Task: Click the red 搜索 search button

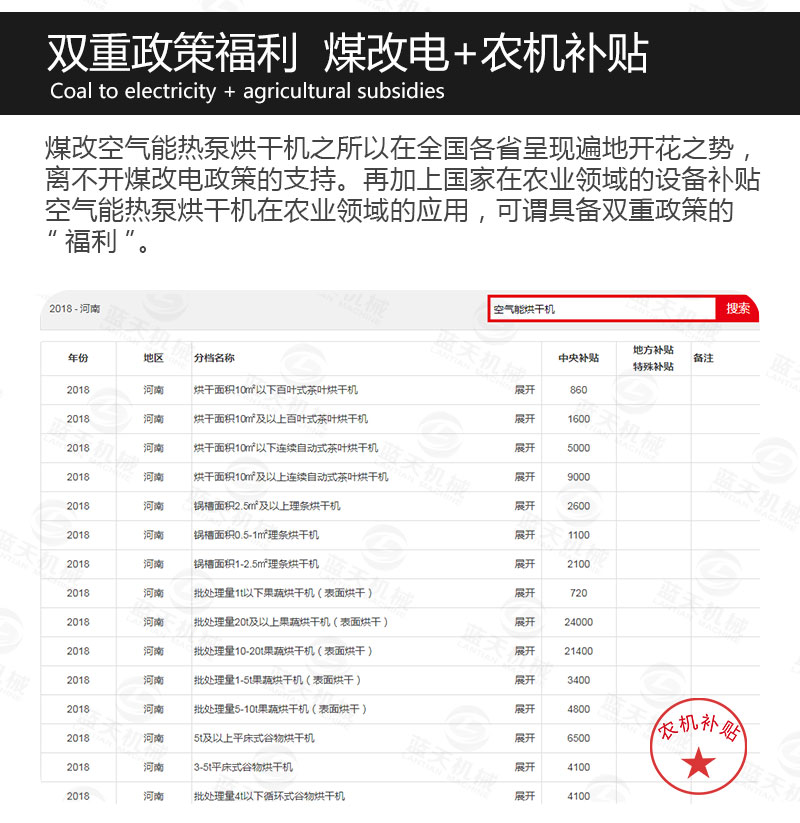Action: pos(738,309)
